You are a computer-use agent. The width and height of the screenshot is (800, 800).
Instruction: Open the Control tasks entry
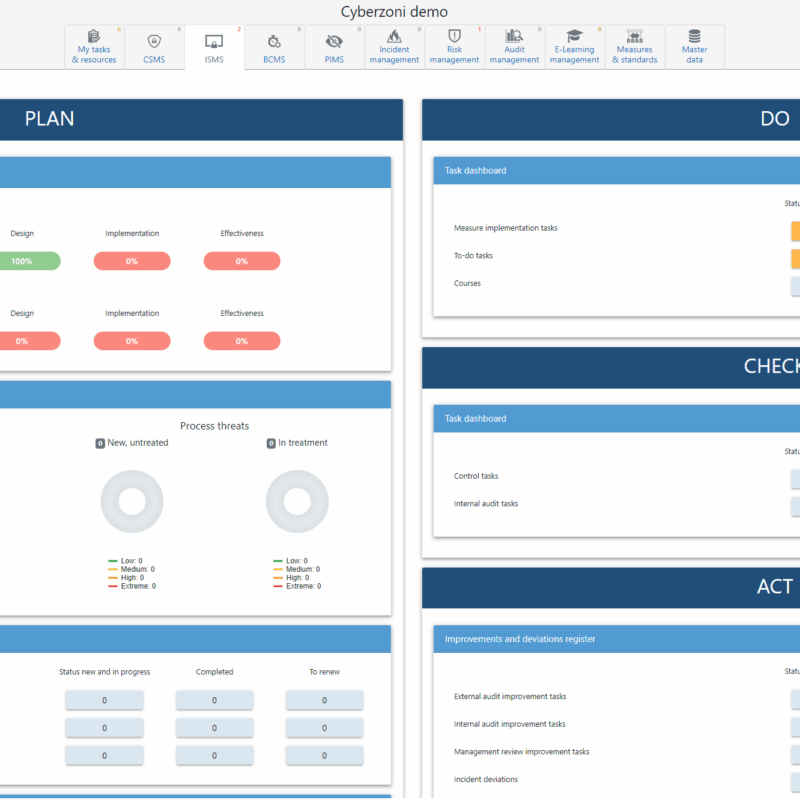472,476
